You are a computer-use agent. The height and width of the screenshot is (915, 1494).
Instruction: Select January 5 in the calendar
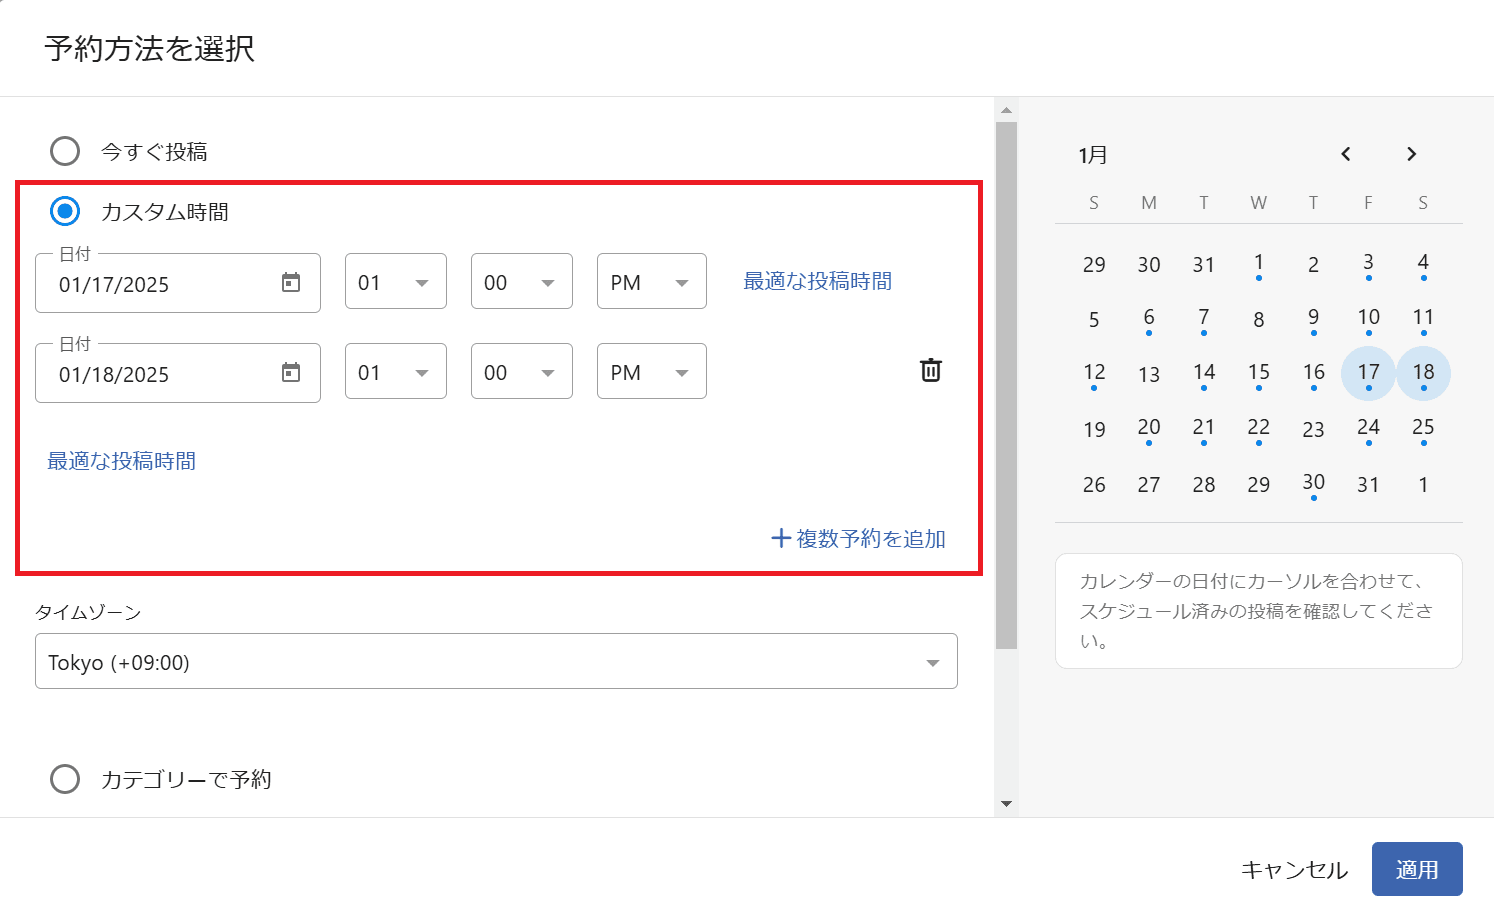point(1094,319)
